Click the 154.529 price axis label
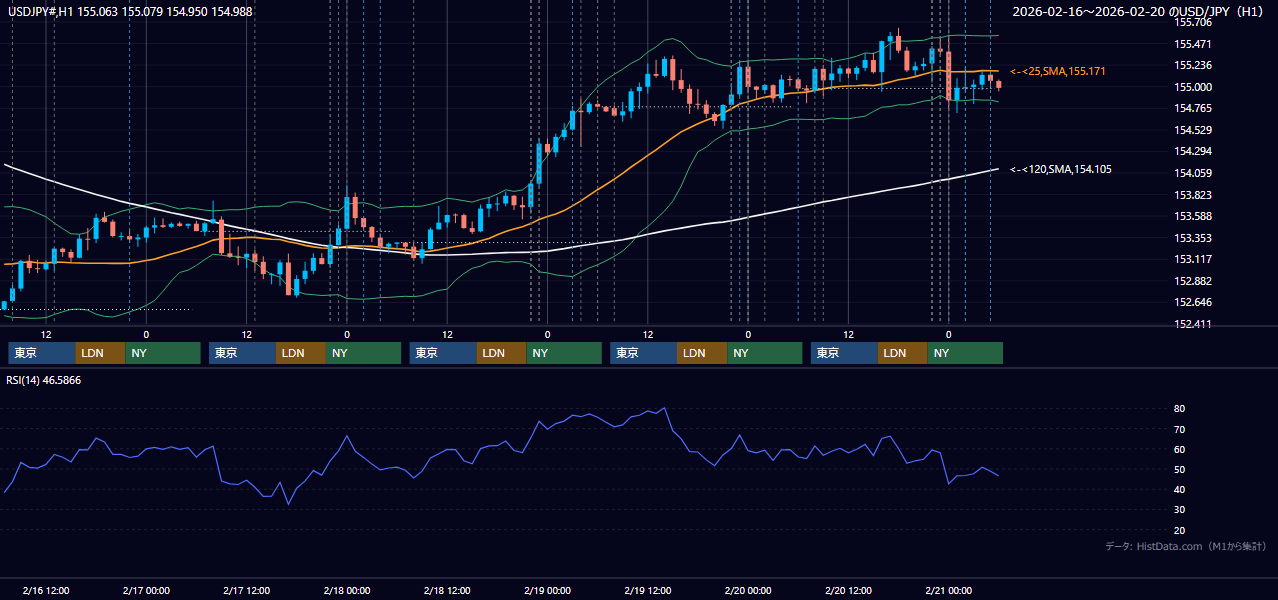This screenshot has width=1278, height=600. coord(1192,130)
